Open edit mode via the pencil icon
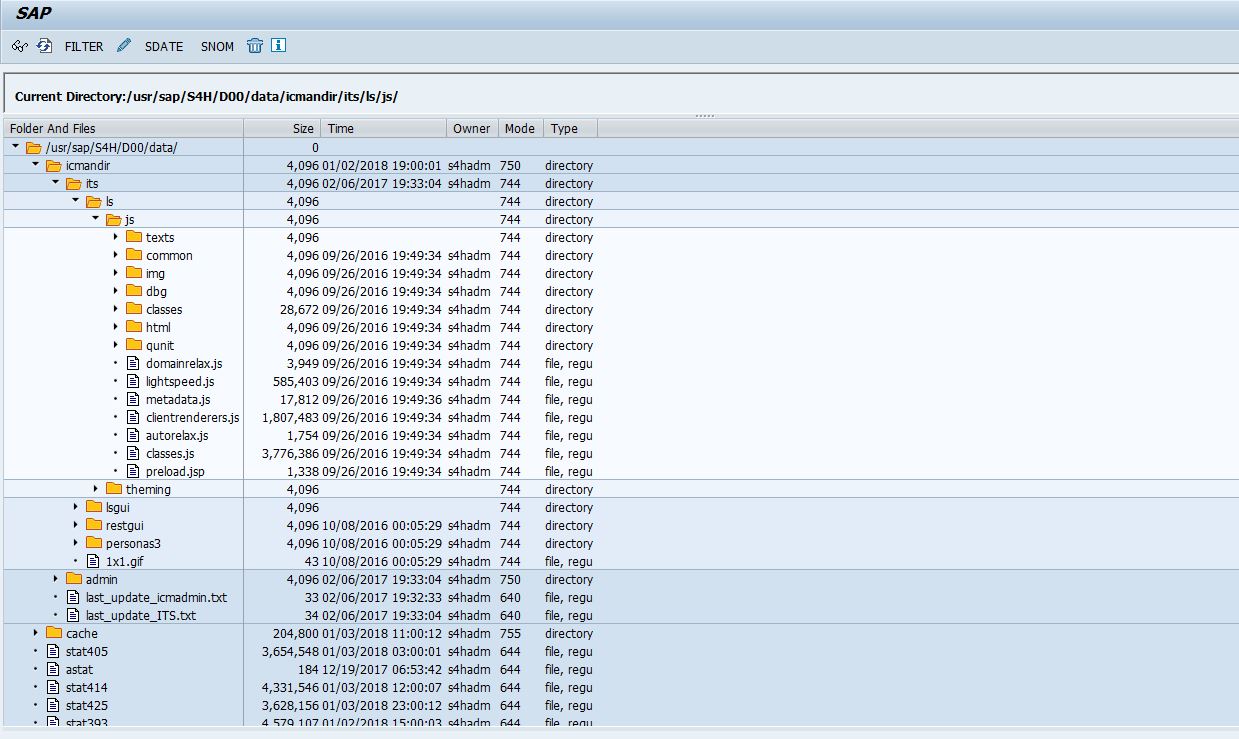This screenshot has width=1239, height=739. coord(123,45)
